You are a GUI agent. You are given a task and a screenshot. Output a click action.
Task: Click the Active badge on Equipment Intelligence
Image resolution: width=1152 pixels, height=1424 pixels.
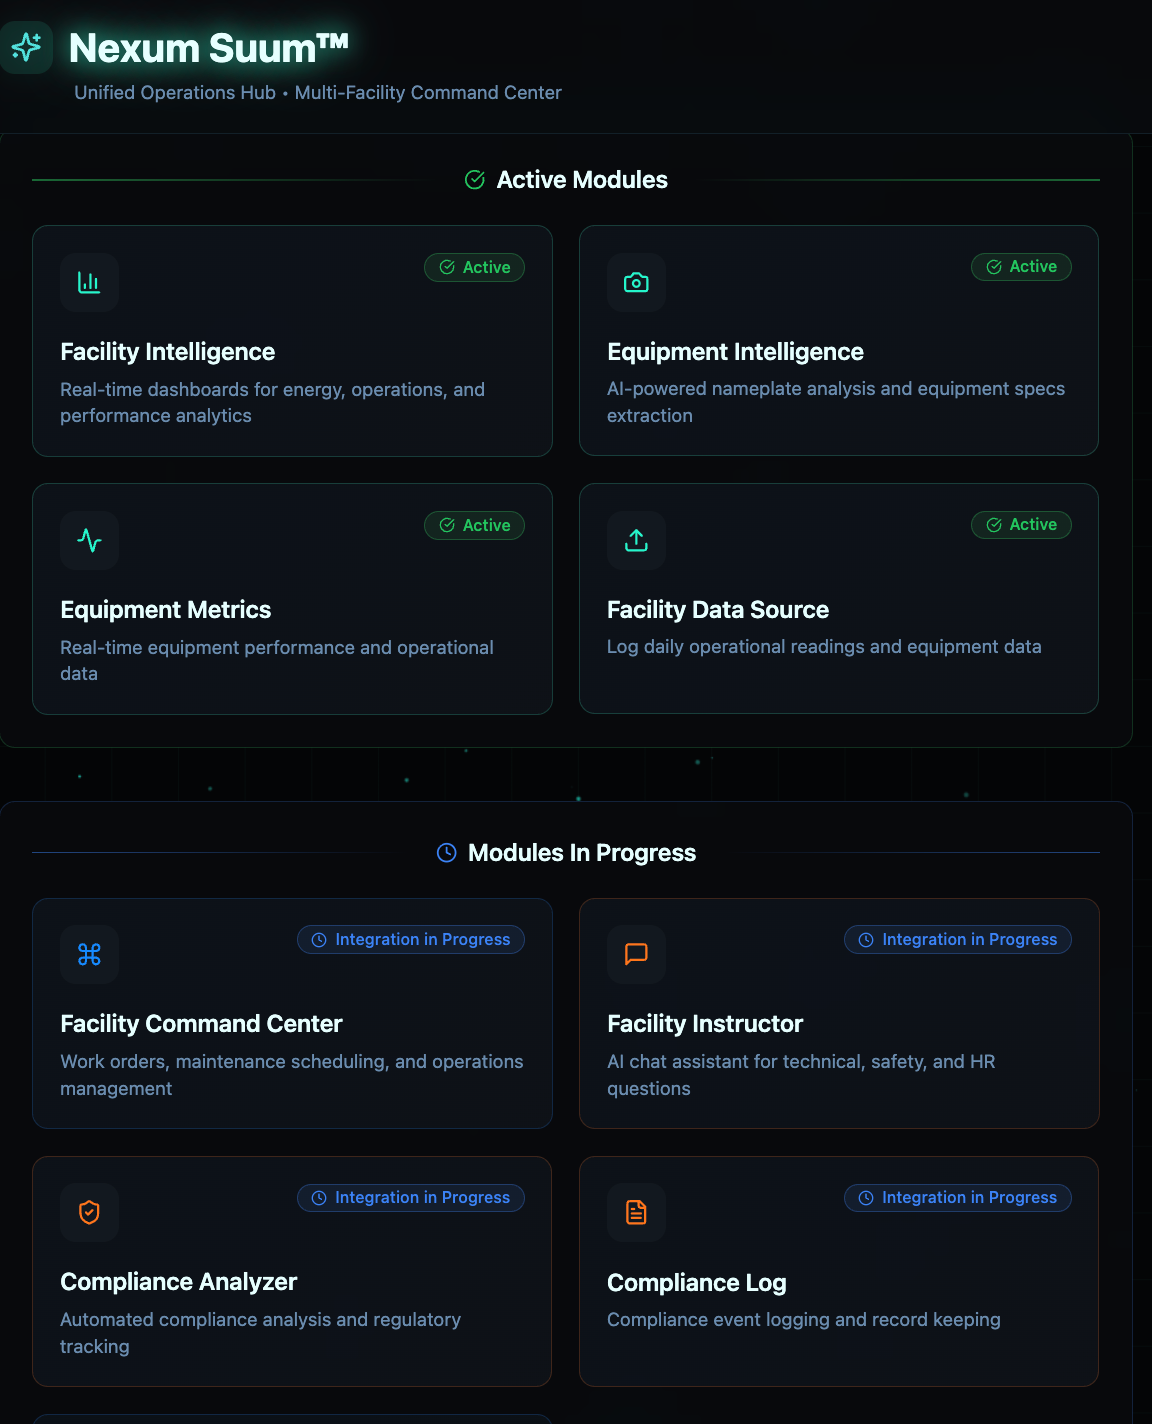pos(1021,267)
